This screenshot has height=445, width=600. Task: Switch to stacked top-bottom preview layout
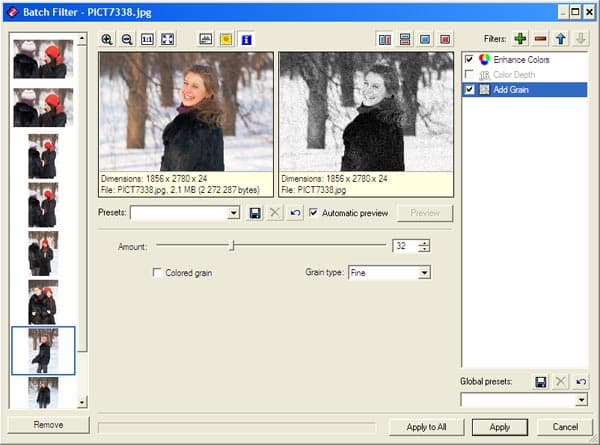(405, 39)
